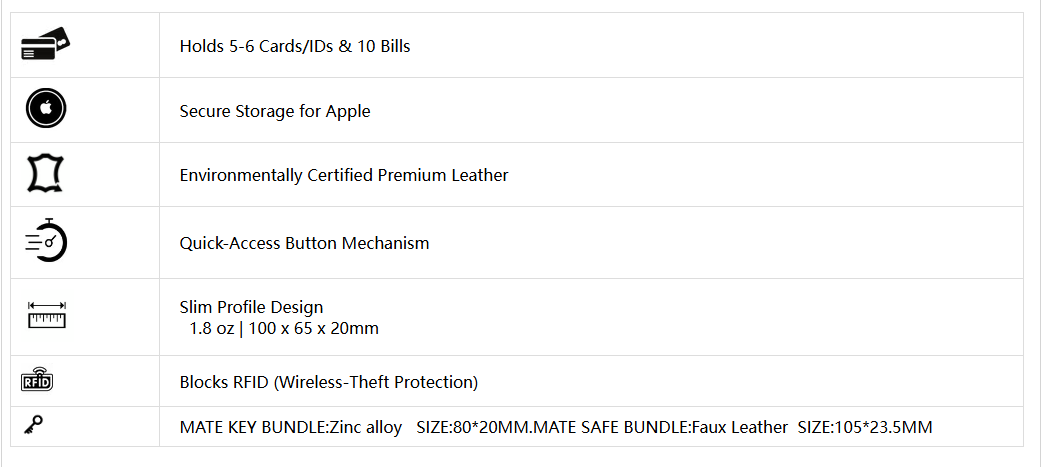Click the quick-access stopwatch icon
Image resolution: width=1042 pixels, height=467 pixels.
point(46,240)
